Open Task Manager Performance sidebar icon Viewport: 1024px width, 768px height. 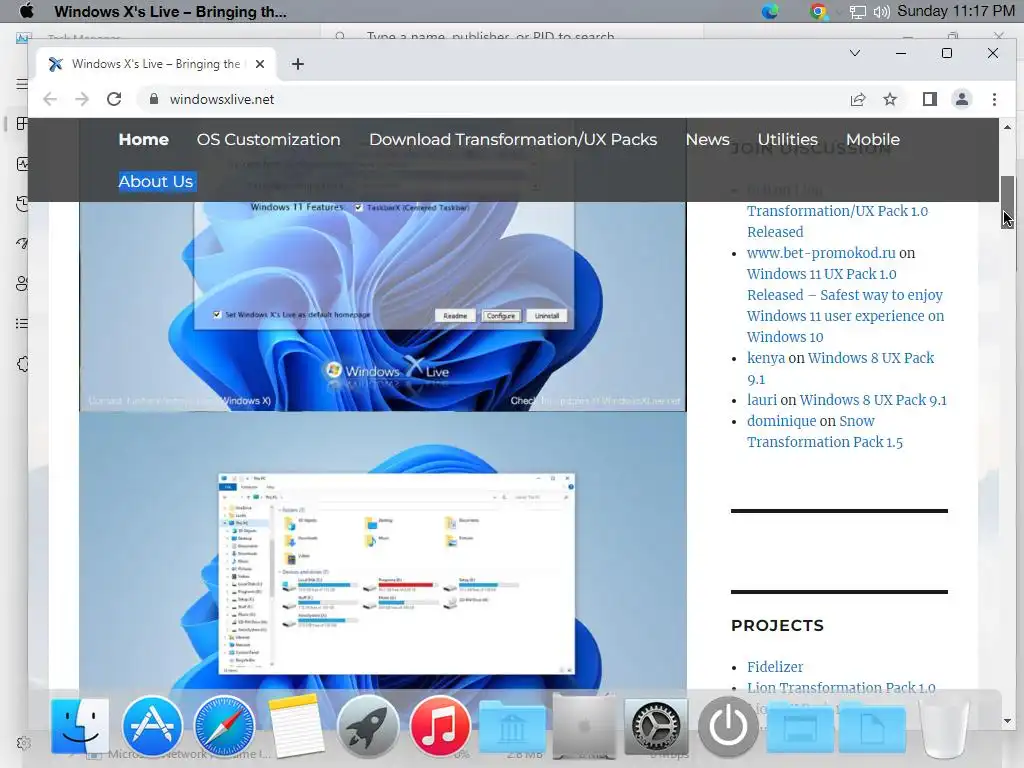click(22, 164)
